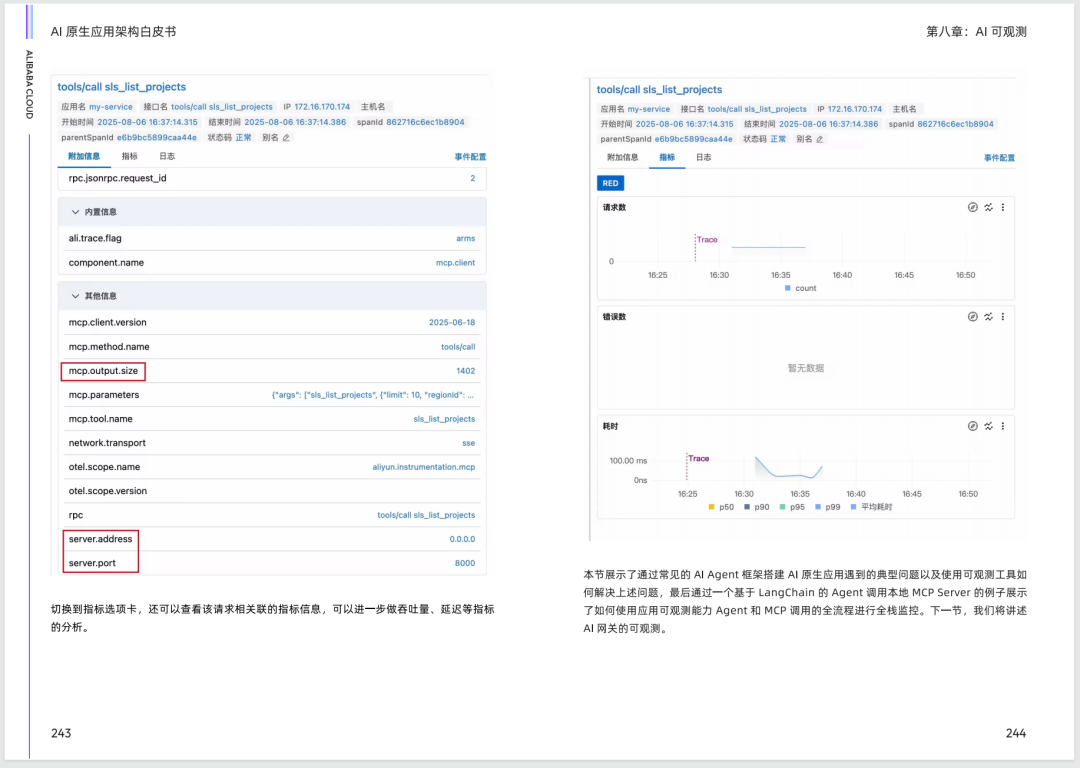Switch to the 附加信息 tab on page 244
Screen dimensions: 1080x768
(623, 157)
